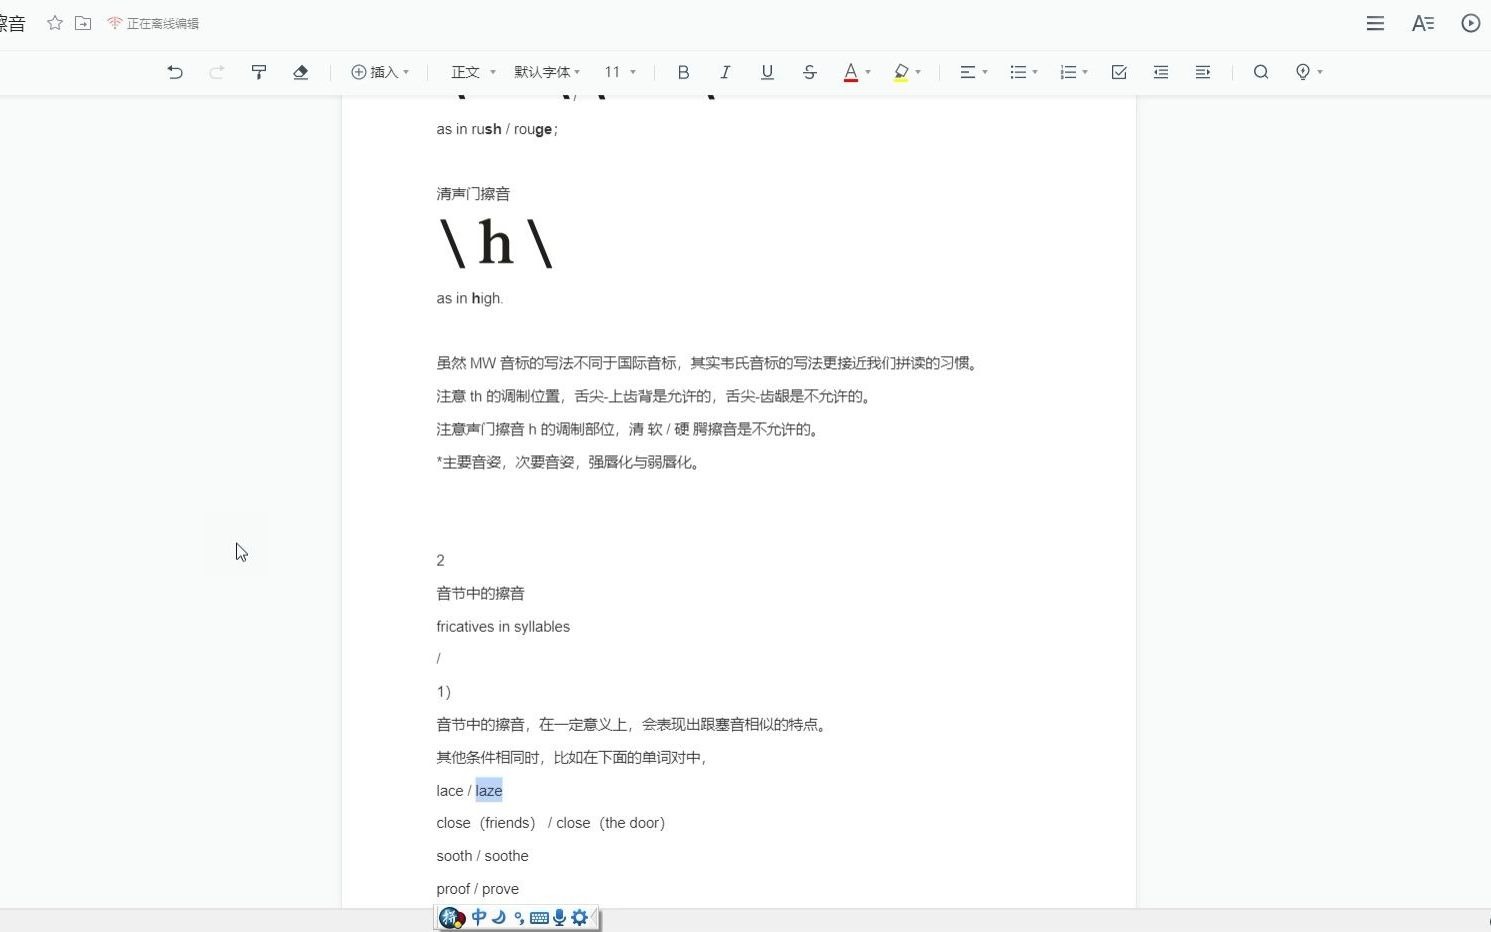Click the heading 清声门擦音
Image resolution: width=1491 pixels, height=932 pixels.
tap(473, 193)
